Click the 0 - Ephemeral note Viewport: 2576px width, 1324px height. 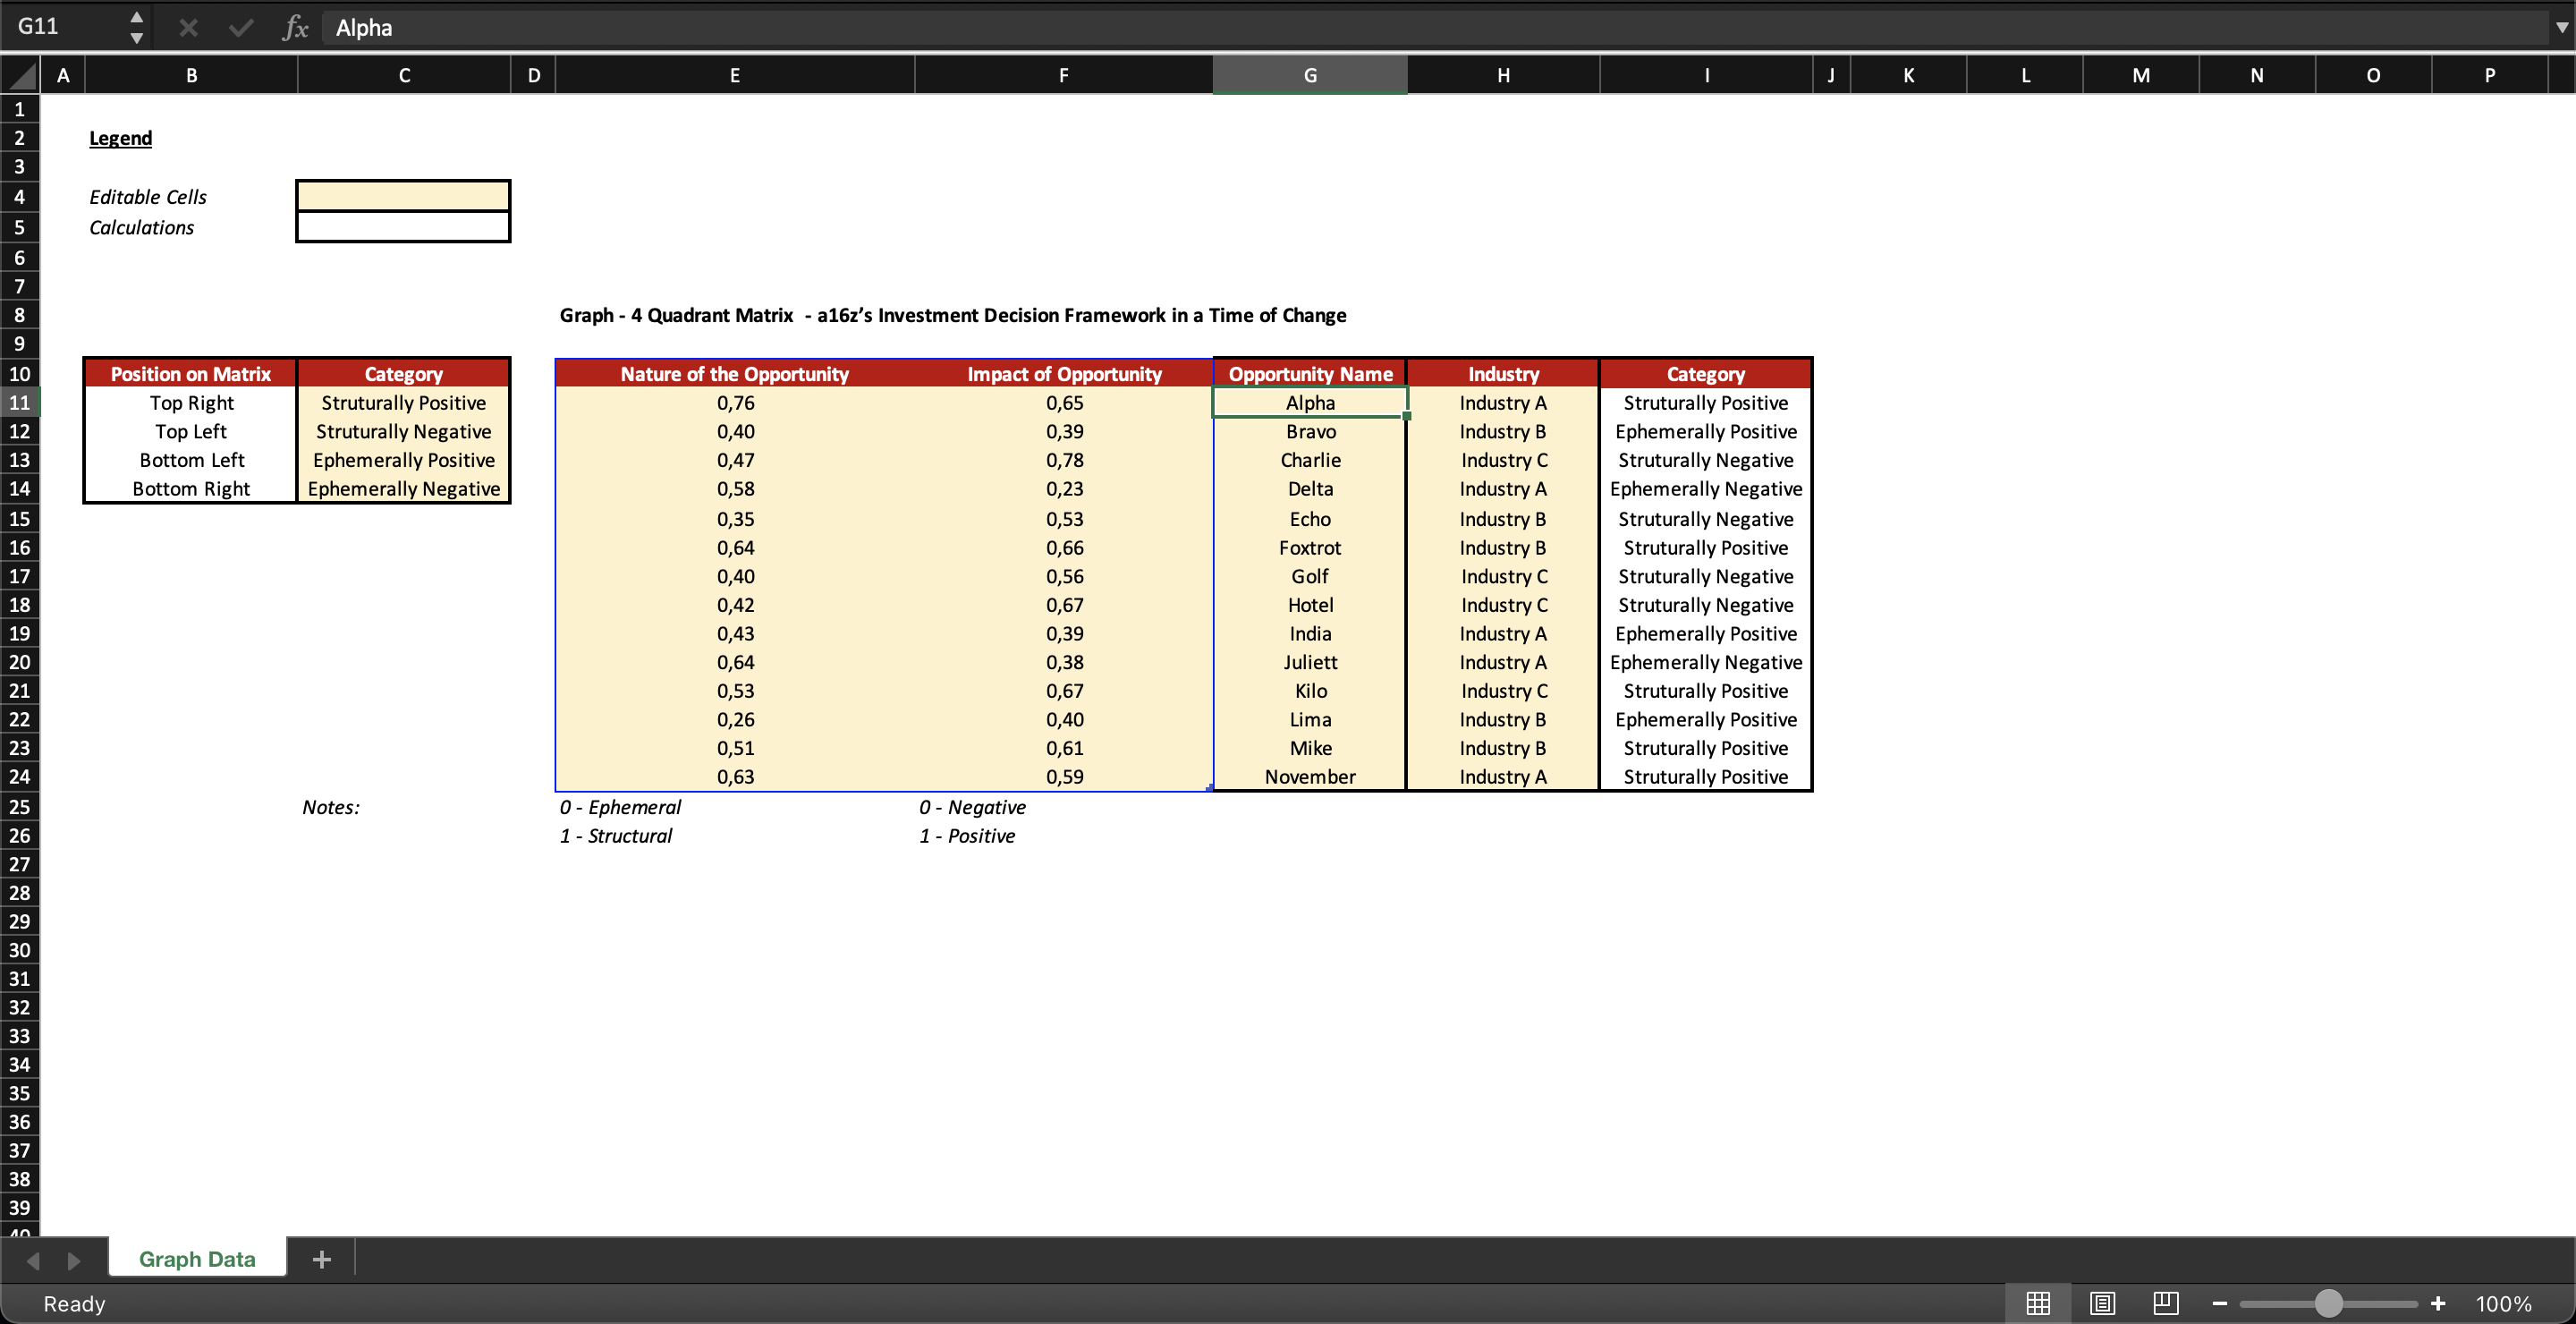pos(620,807)
